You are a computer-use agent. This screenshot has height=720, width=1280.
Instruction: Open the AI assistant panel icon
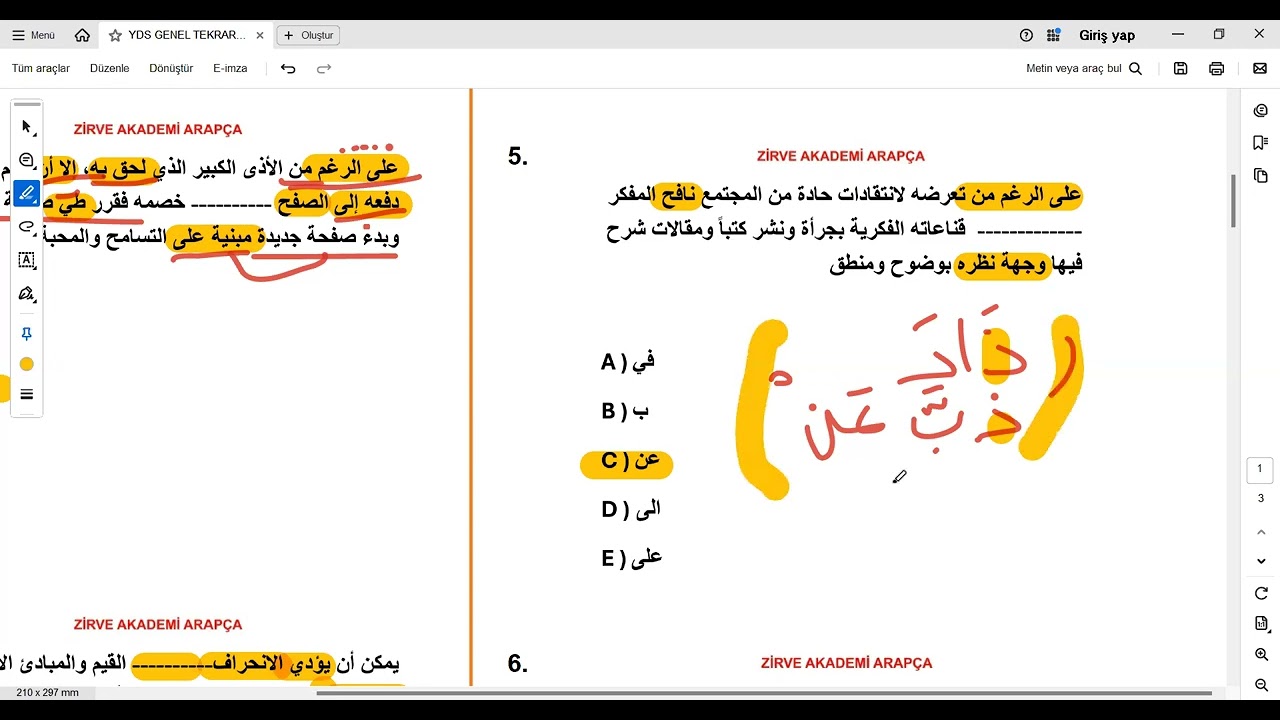point(1261,111)
